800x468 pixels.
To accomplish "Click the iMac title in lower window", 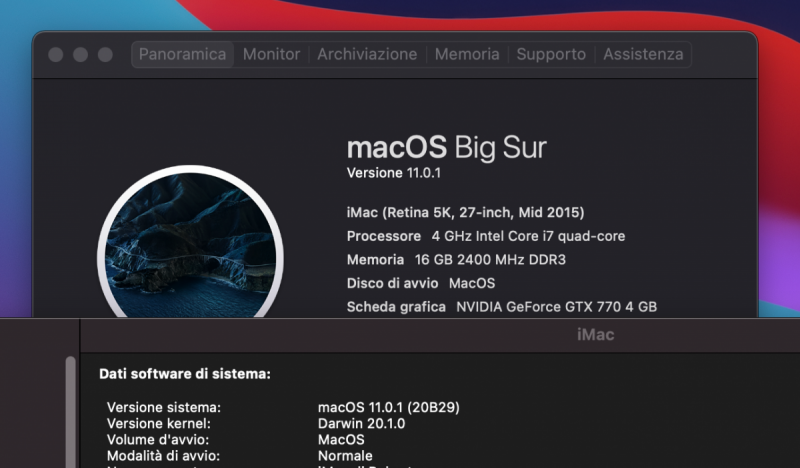I will (595, 335).
